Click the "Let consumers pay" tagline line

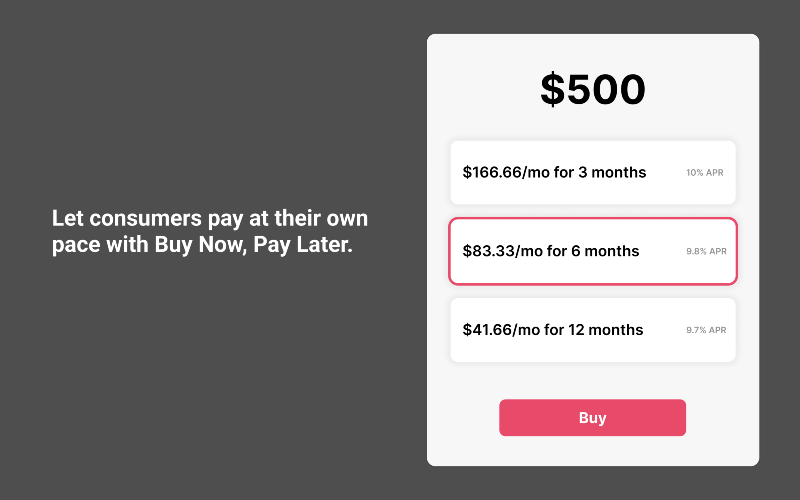click(x=210, y=218)
